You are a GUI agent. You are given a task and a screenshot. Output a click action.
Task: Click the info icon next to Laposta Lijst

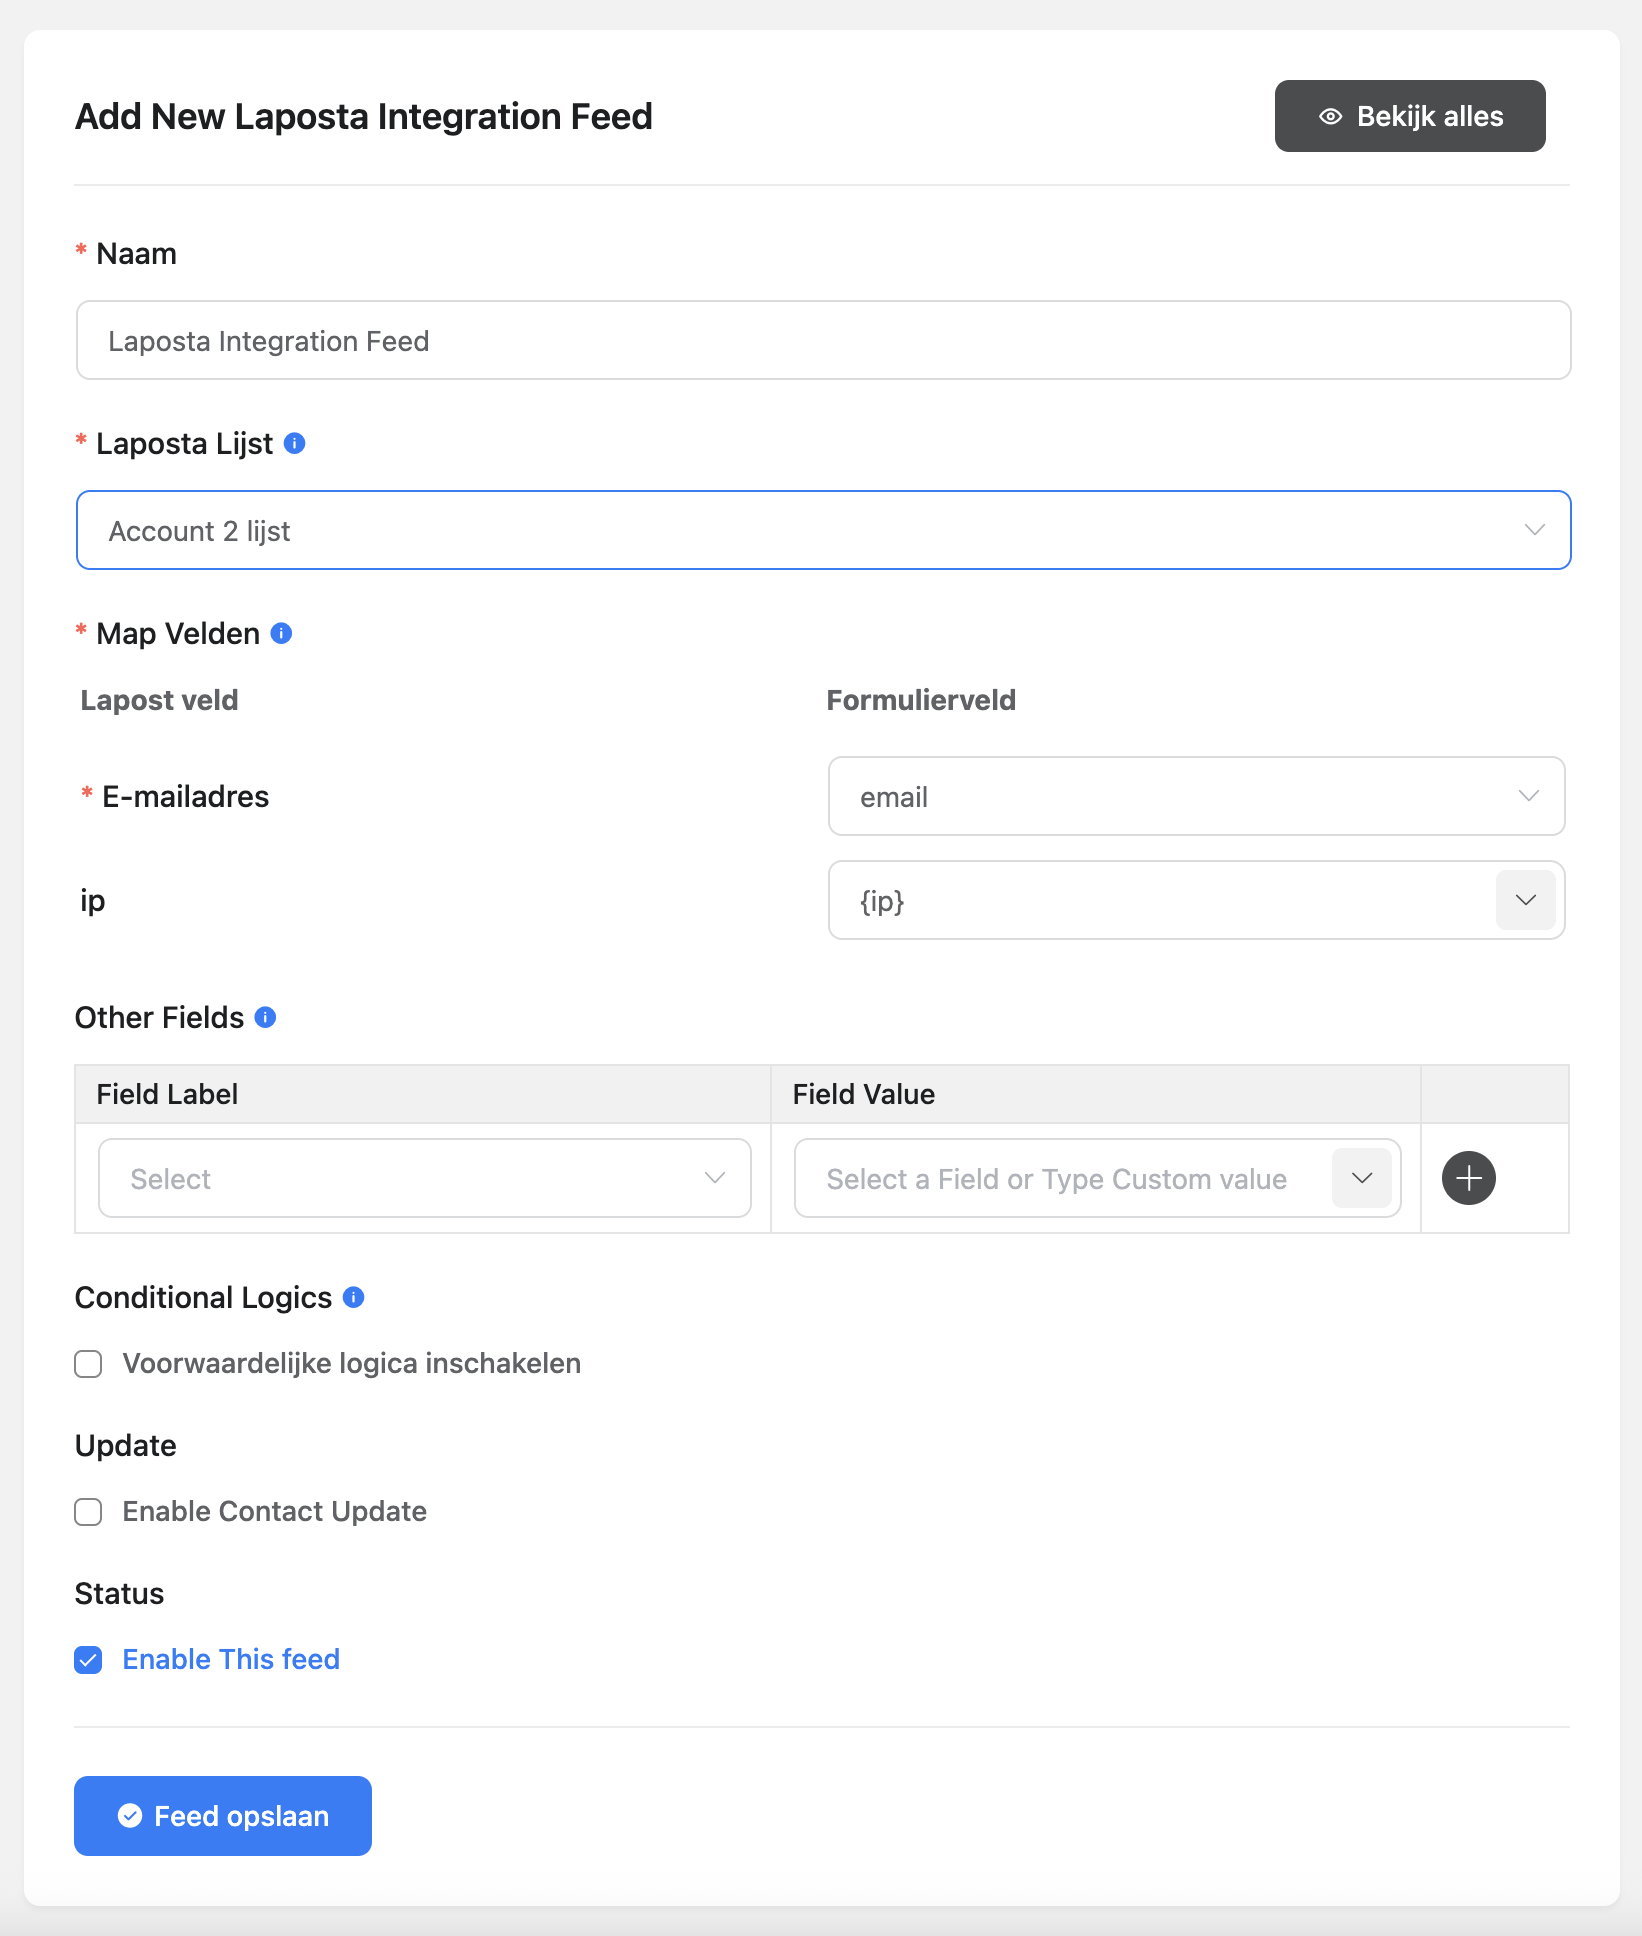click(x=294, y=443)
